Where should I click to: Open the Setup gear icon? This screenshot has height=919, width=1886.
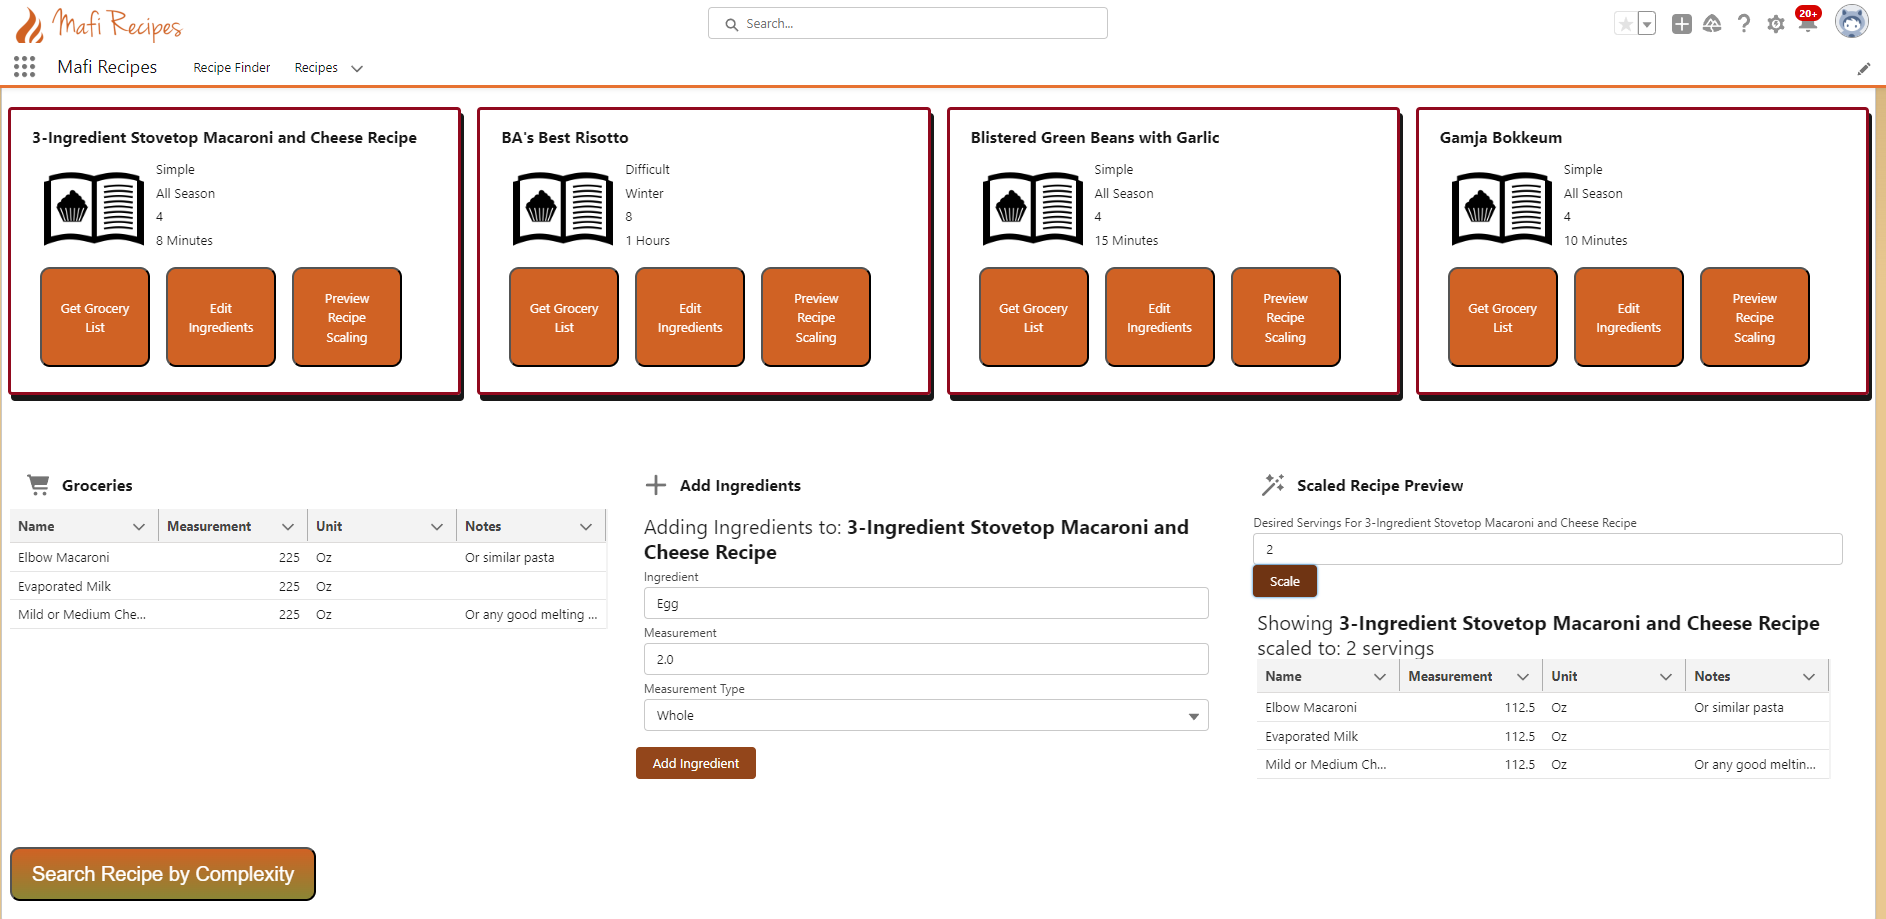tap(1775, 24)
